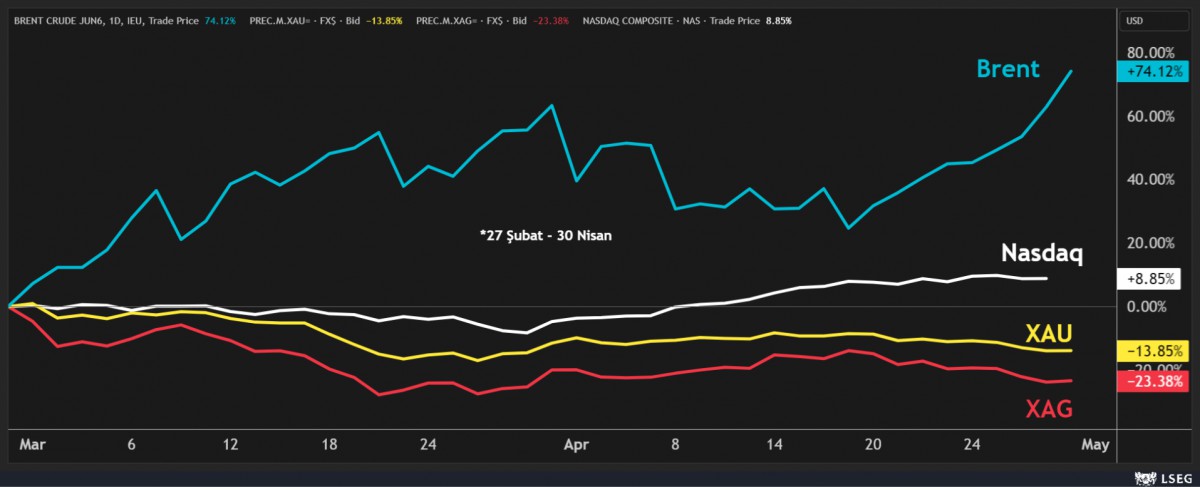Image resolution: width=1200 pixels, height=487 pixels.
Task: Click the Brent line label
Action: click(x=1008, y=69)
